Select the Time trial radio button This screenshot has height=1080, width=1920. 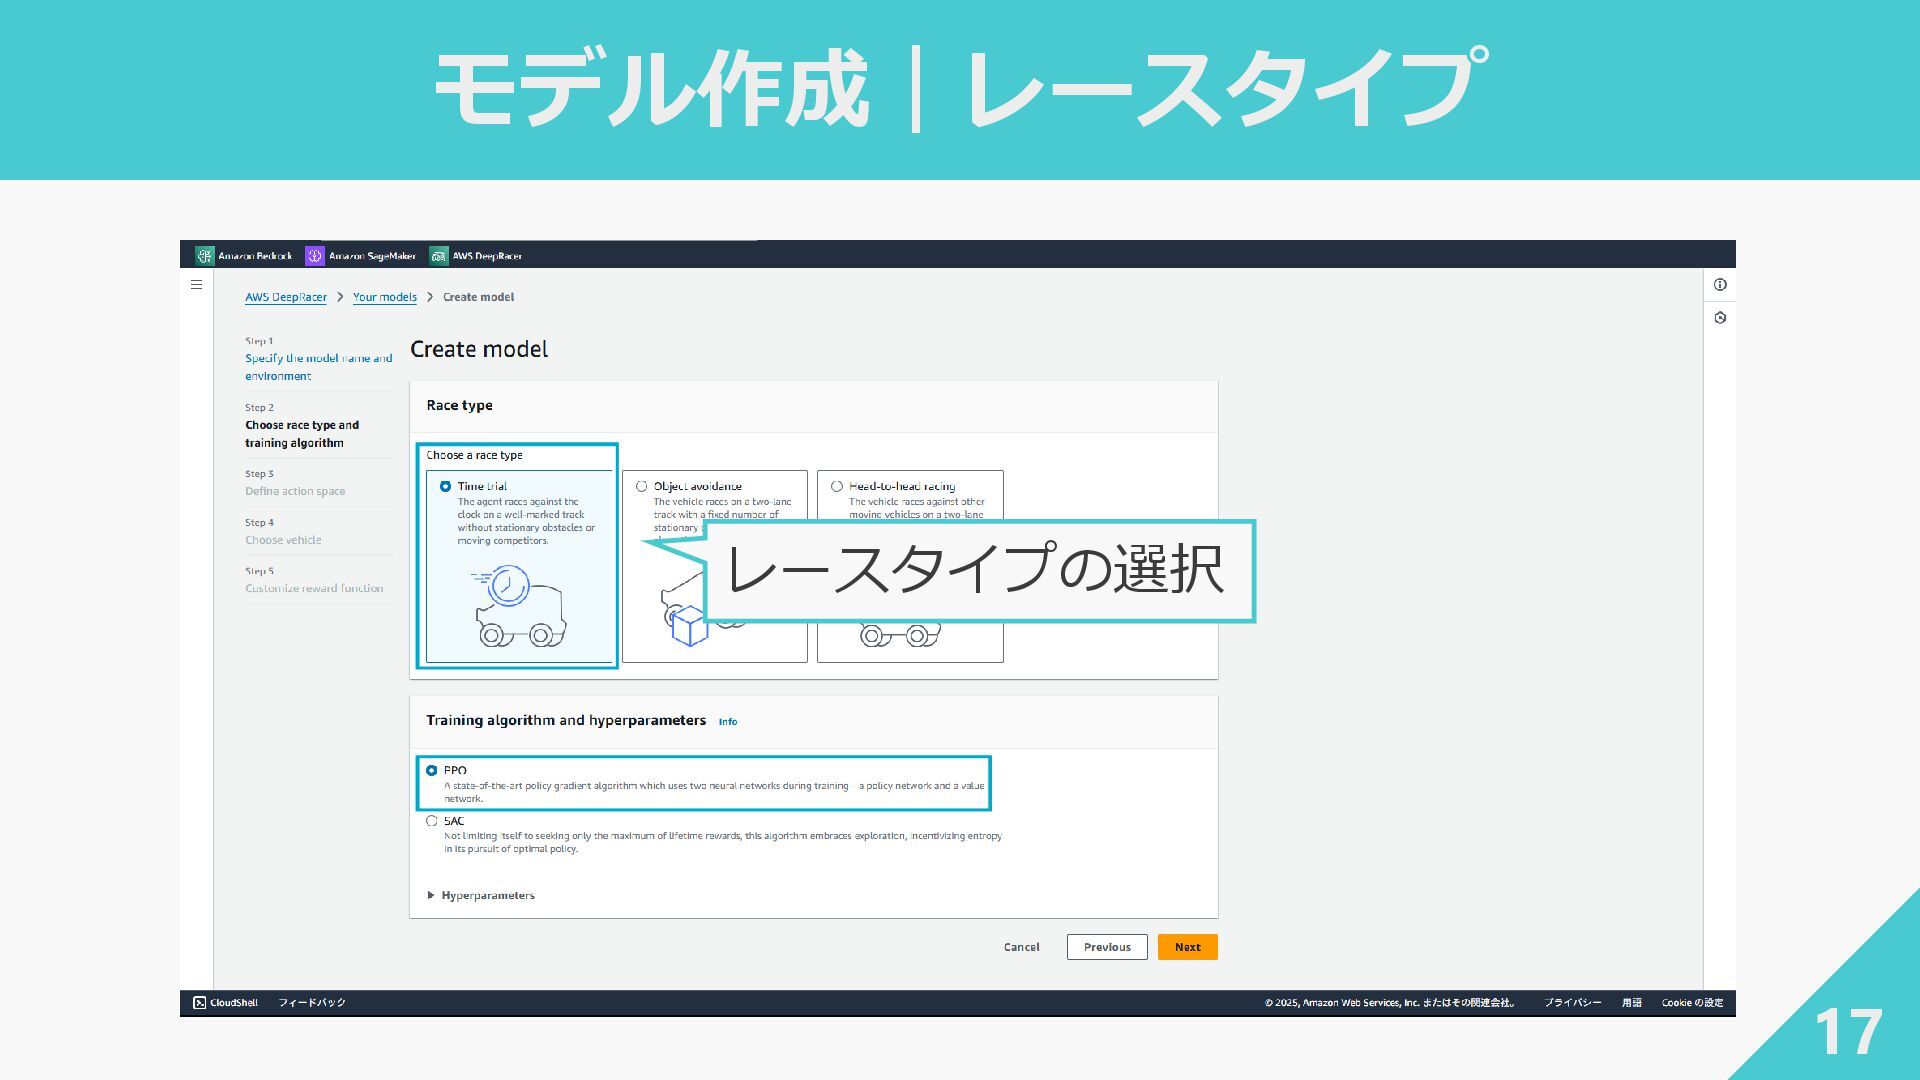(445, 487)
